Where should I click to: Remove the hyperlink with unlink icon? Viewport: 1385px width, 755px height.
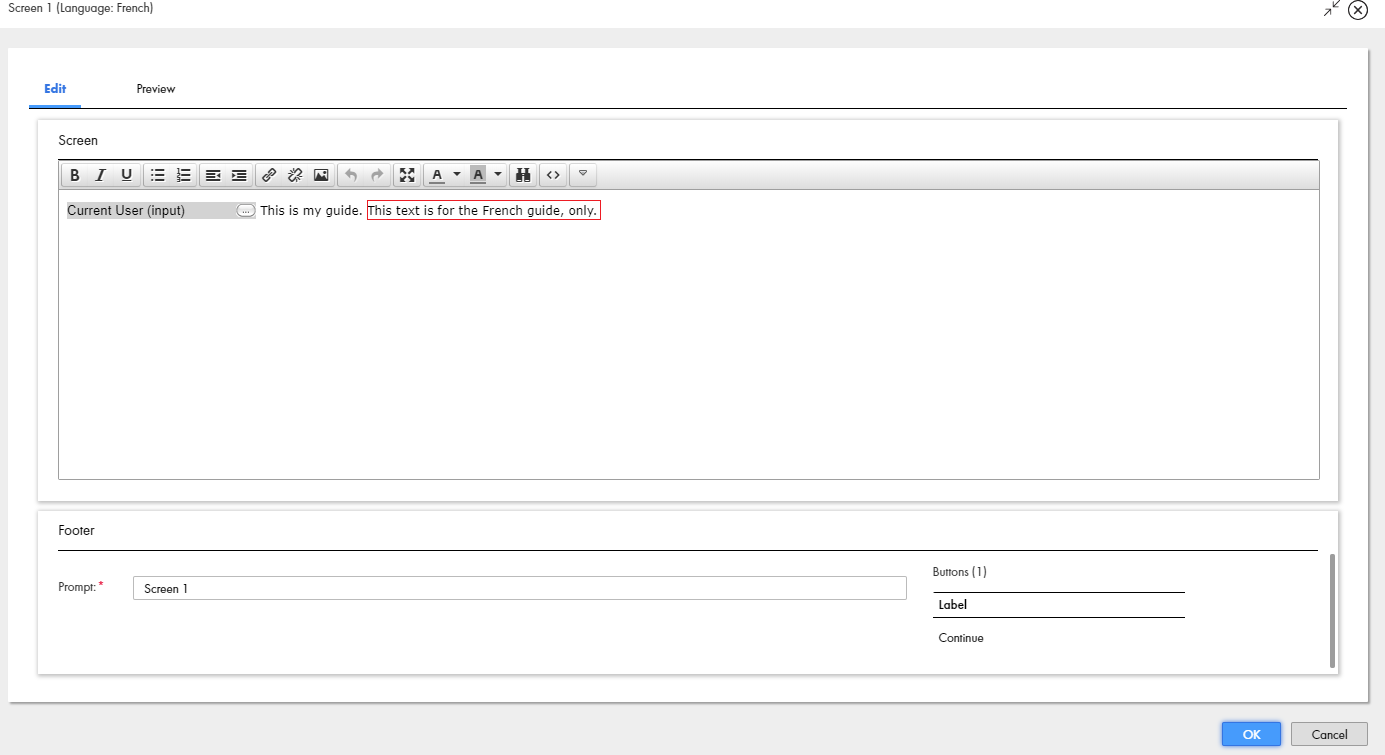pos(295,175)
